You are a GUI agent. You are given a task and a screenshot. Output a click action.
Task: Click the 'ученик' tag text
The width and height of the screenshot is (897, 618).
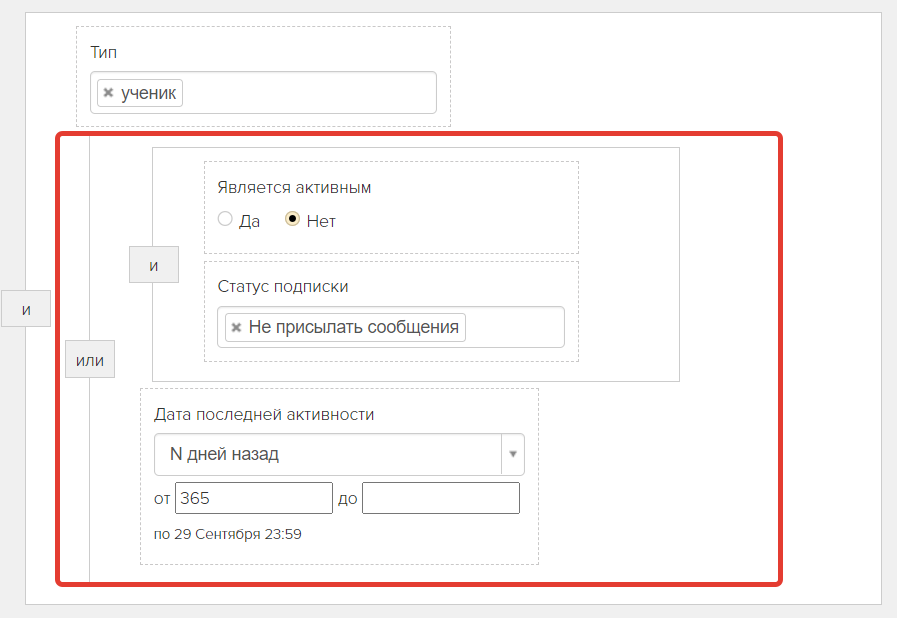click(x=148, y=93)
